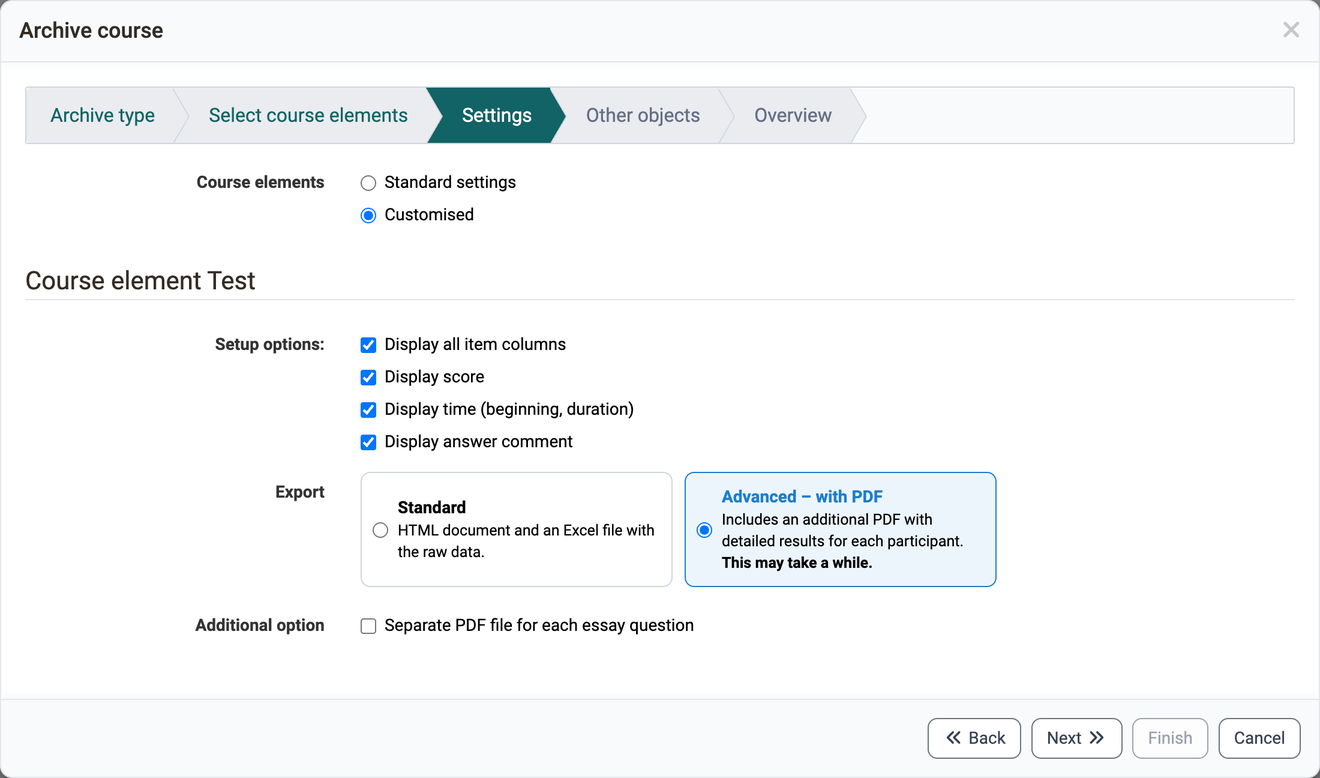The image size is (1320, 778).
Task: Select the Standard settings radio button
Action: point(368,183)
